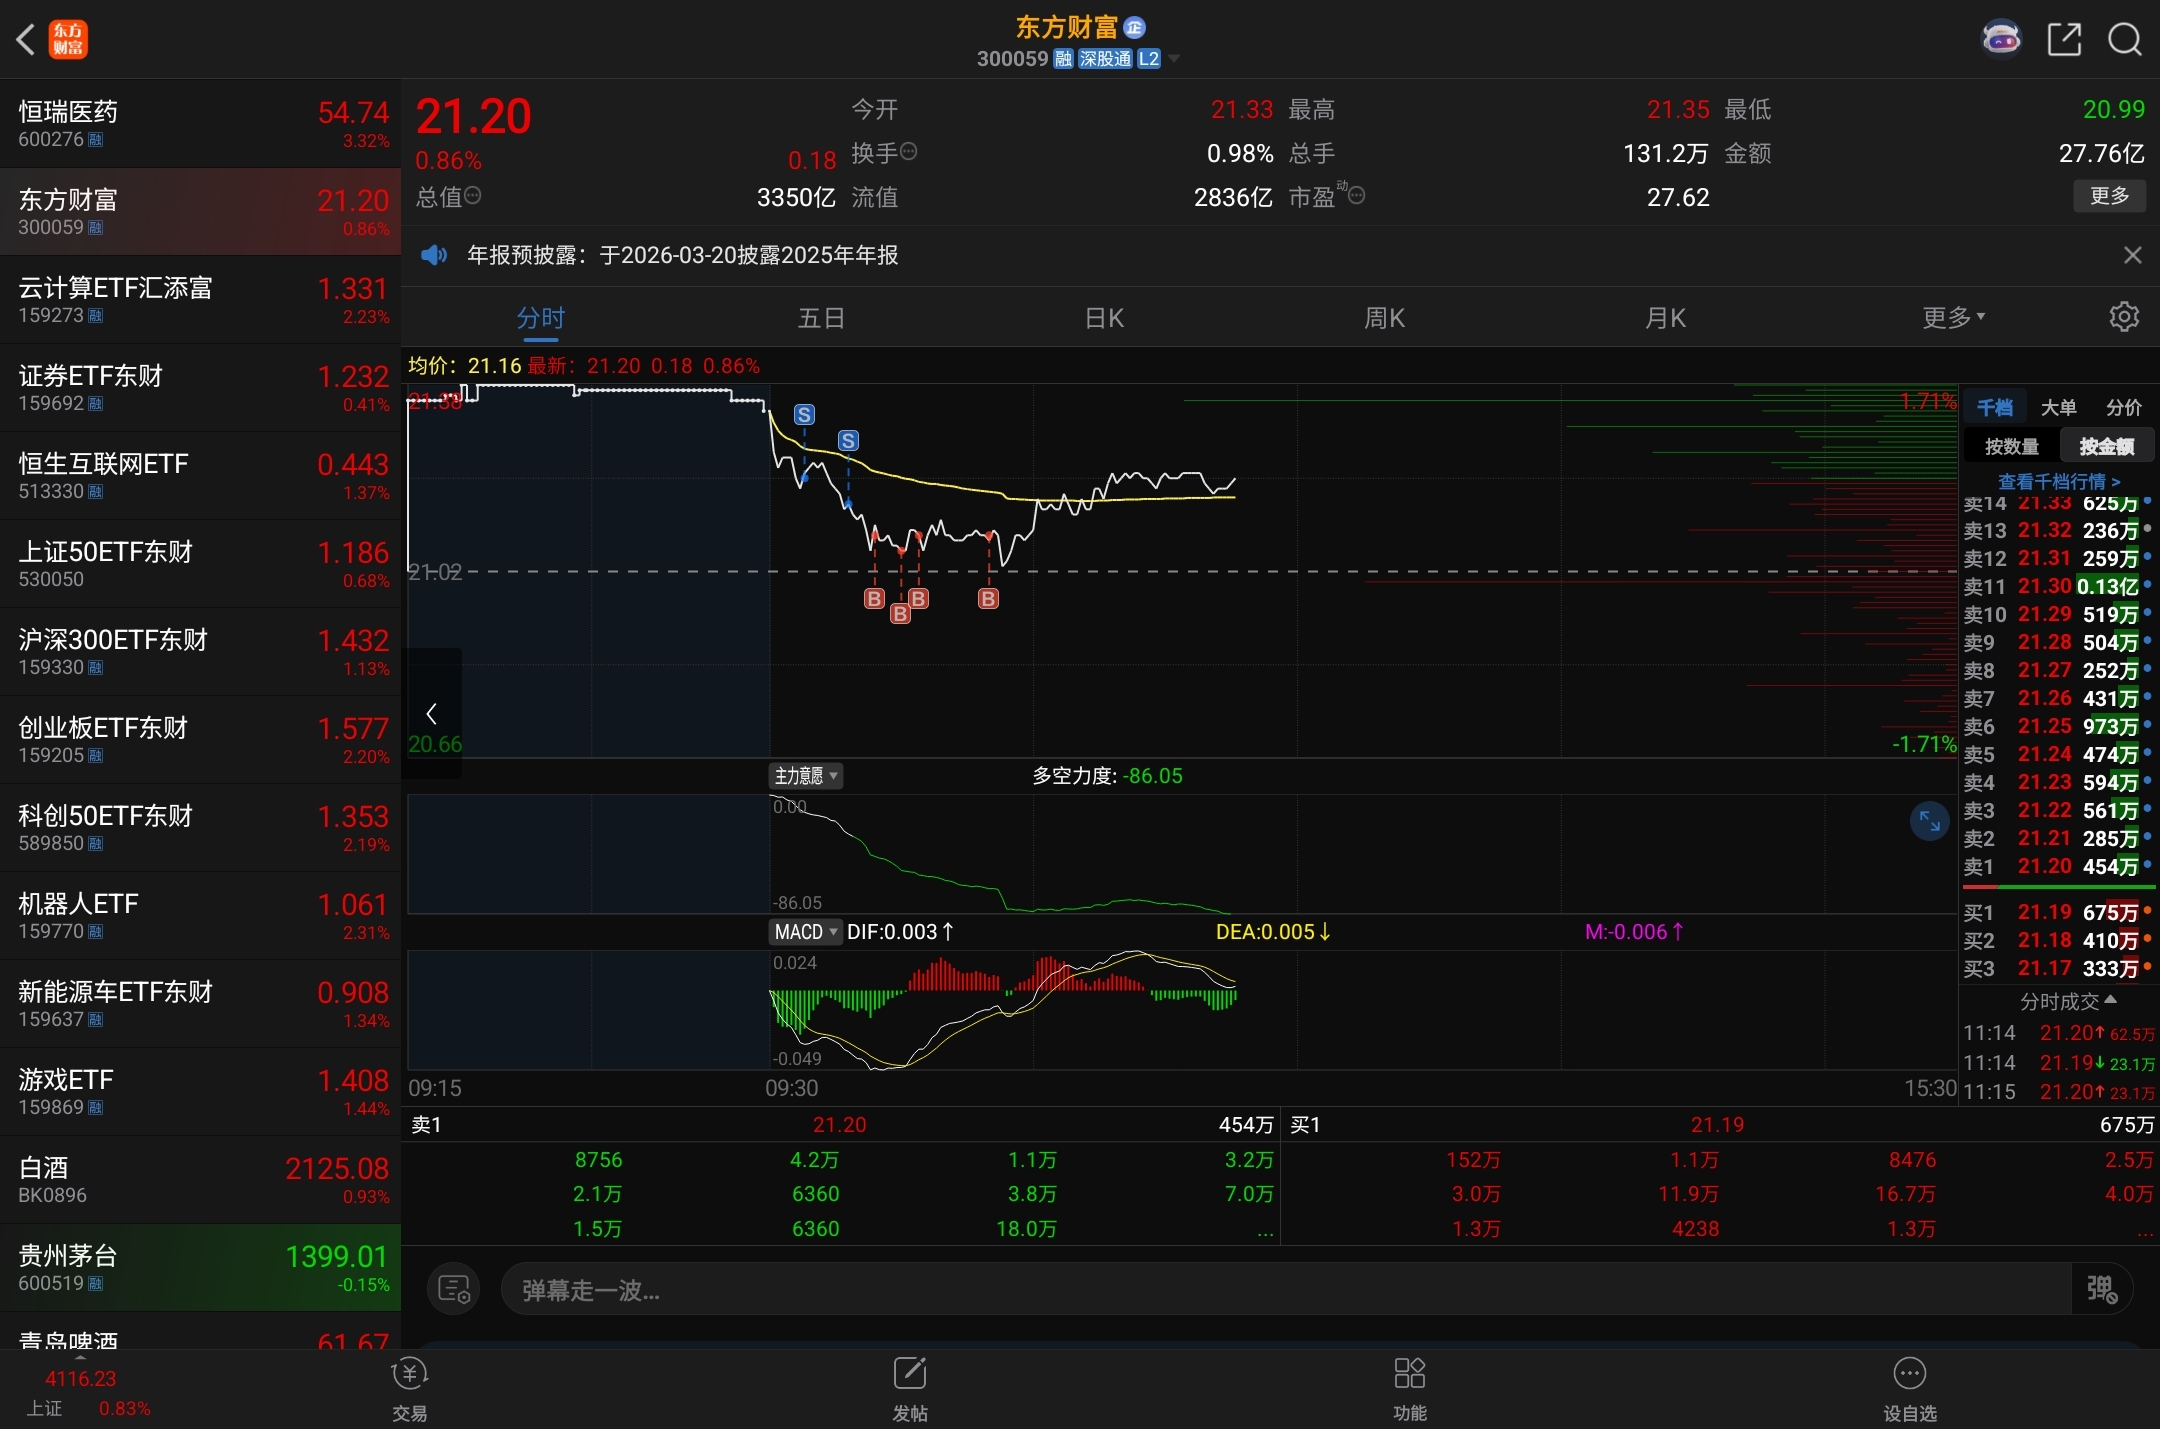Open the 主力意 indicator dropdown
The image size is (2160, 1429).
pyautogui.click(x=805, y=776)
